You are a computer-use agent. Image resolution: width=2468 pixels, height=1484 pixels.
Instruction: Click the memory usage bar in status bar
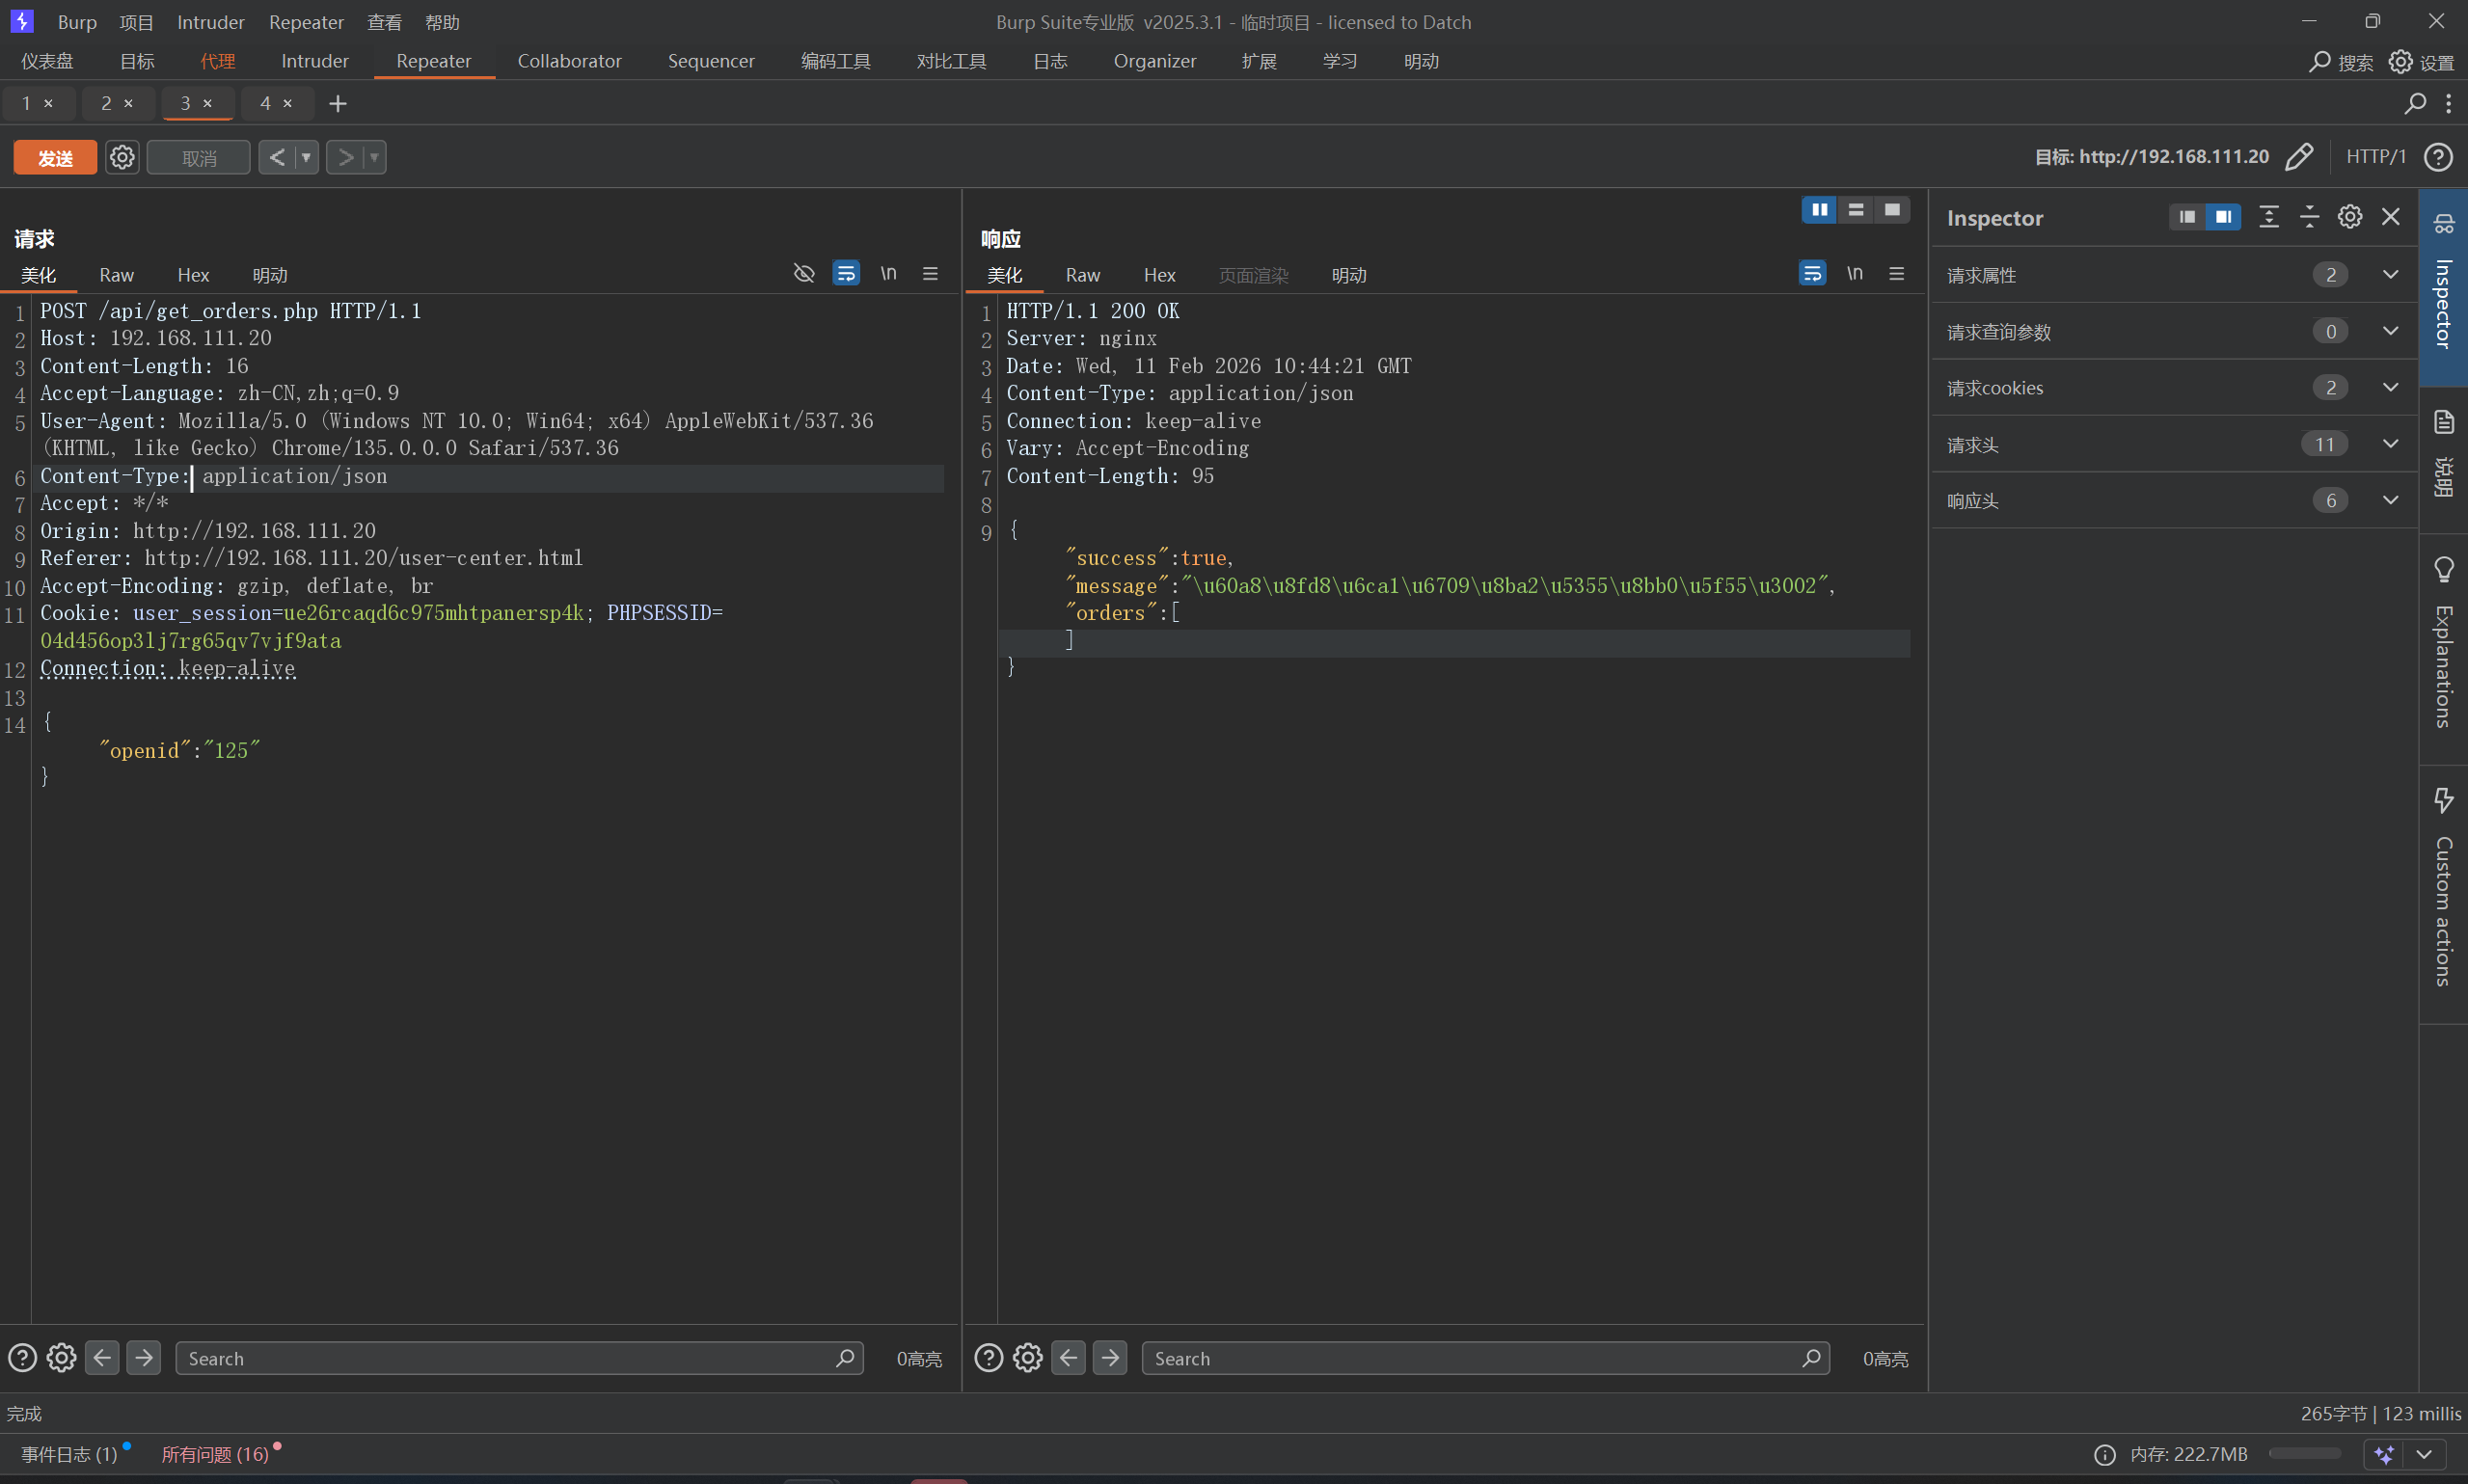point(2304,1454)
